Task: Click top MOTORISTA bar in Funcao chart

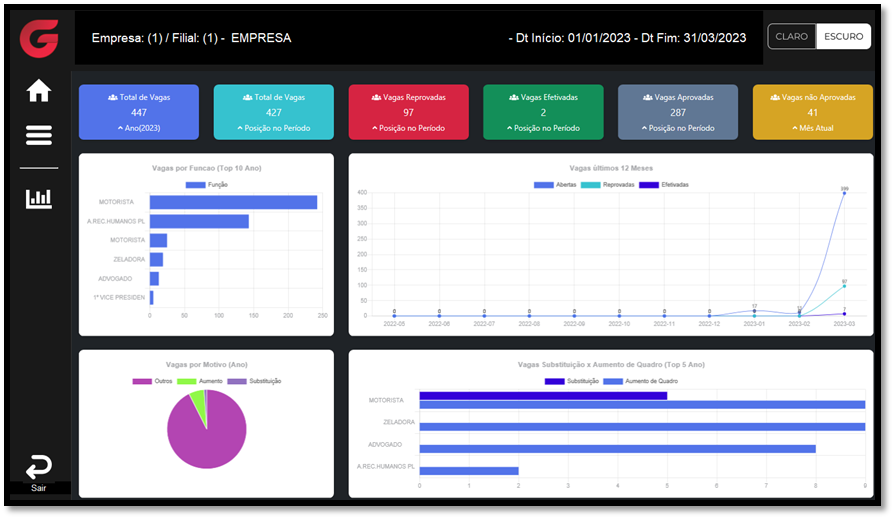Action: click(x=233, y=202)
